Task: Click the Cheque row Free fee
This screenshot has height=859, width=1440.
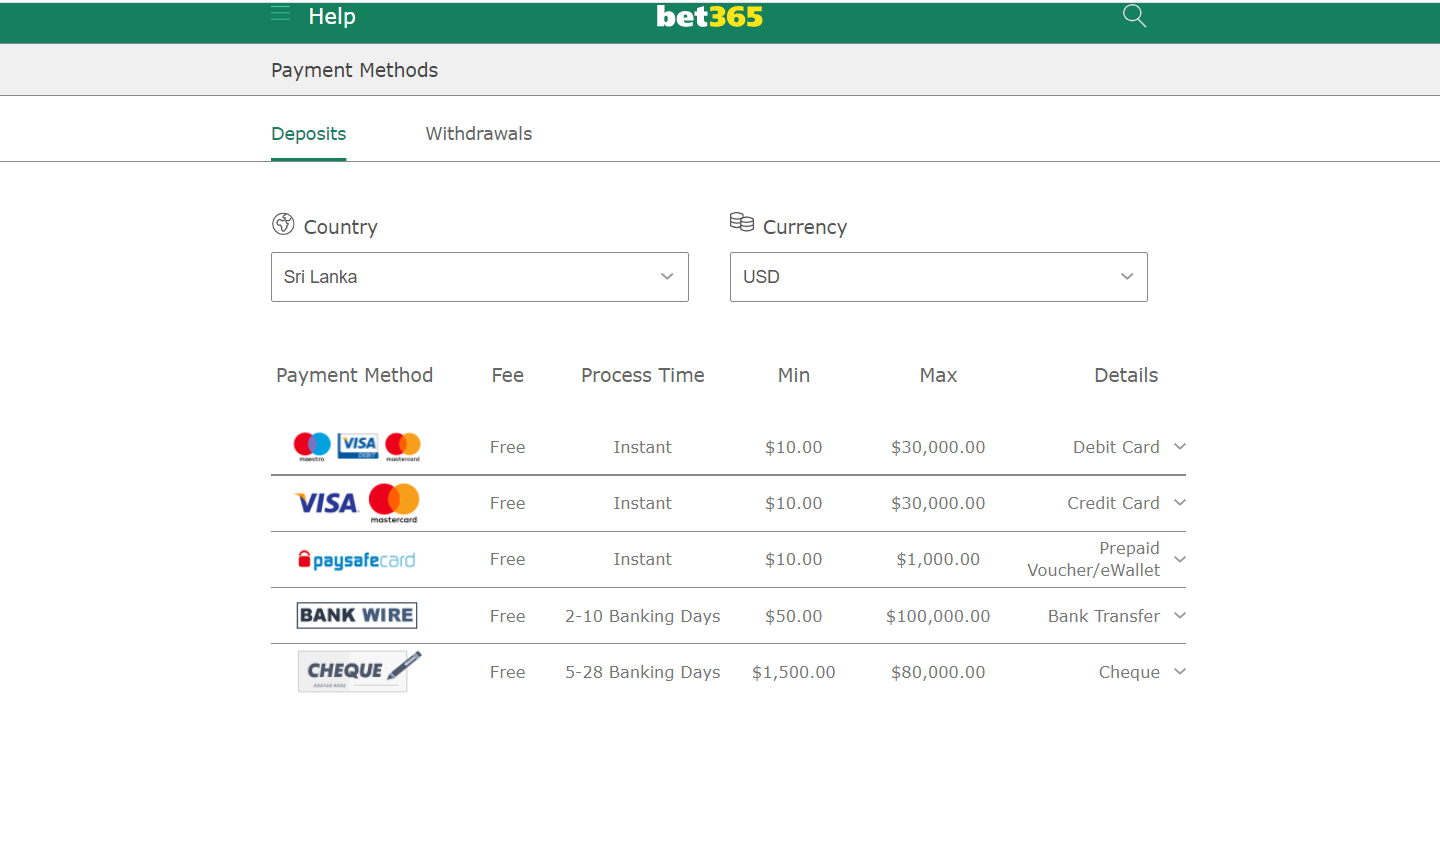Action: (508, 672)
